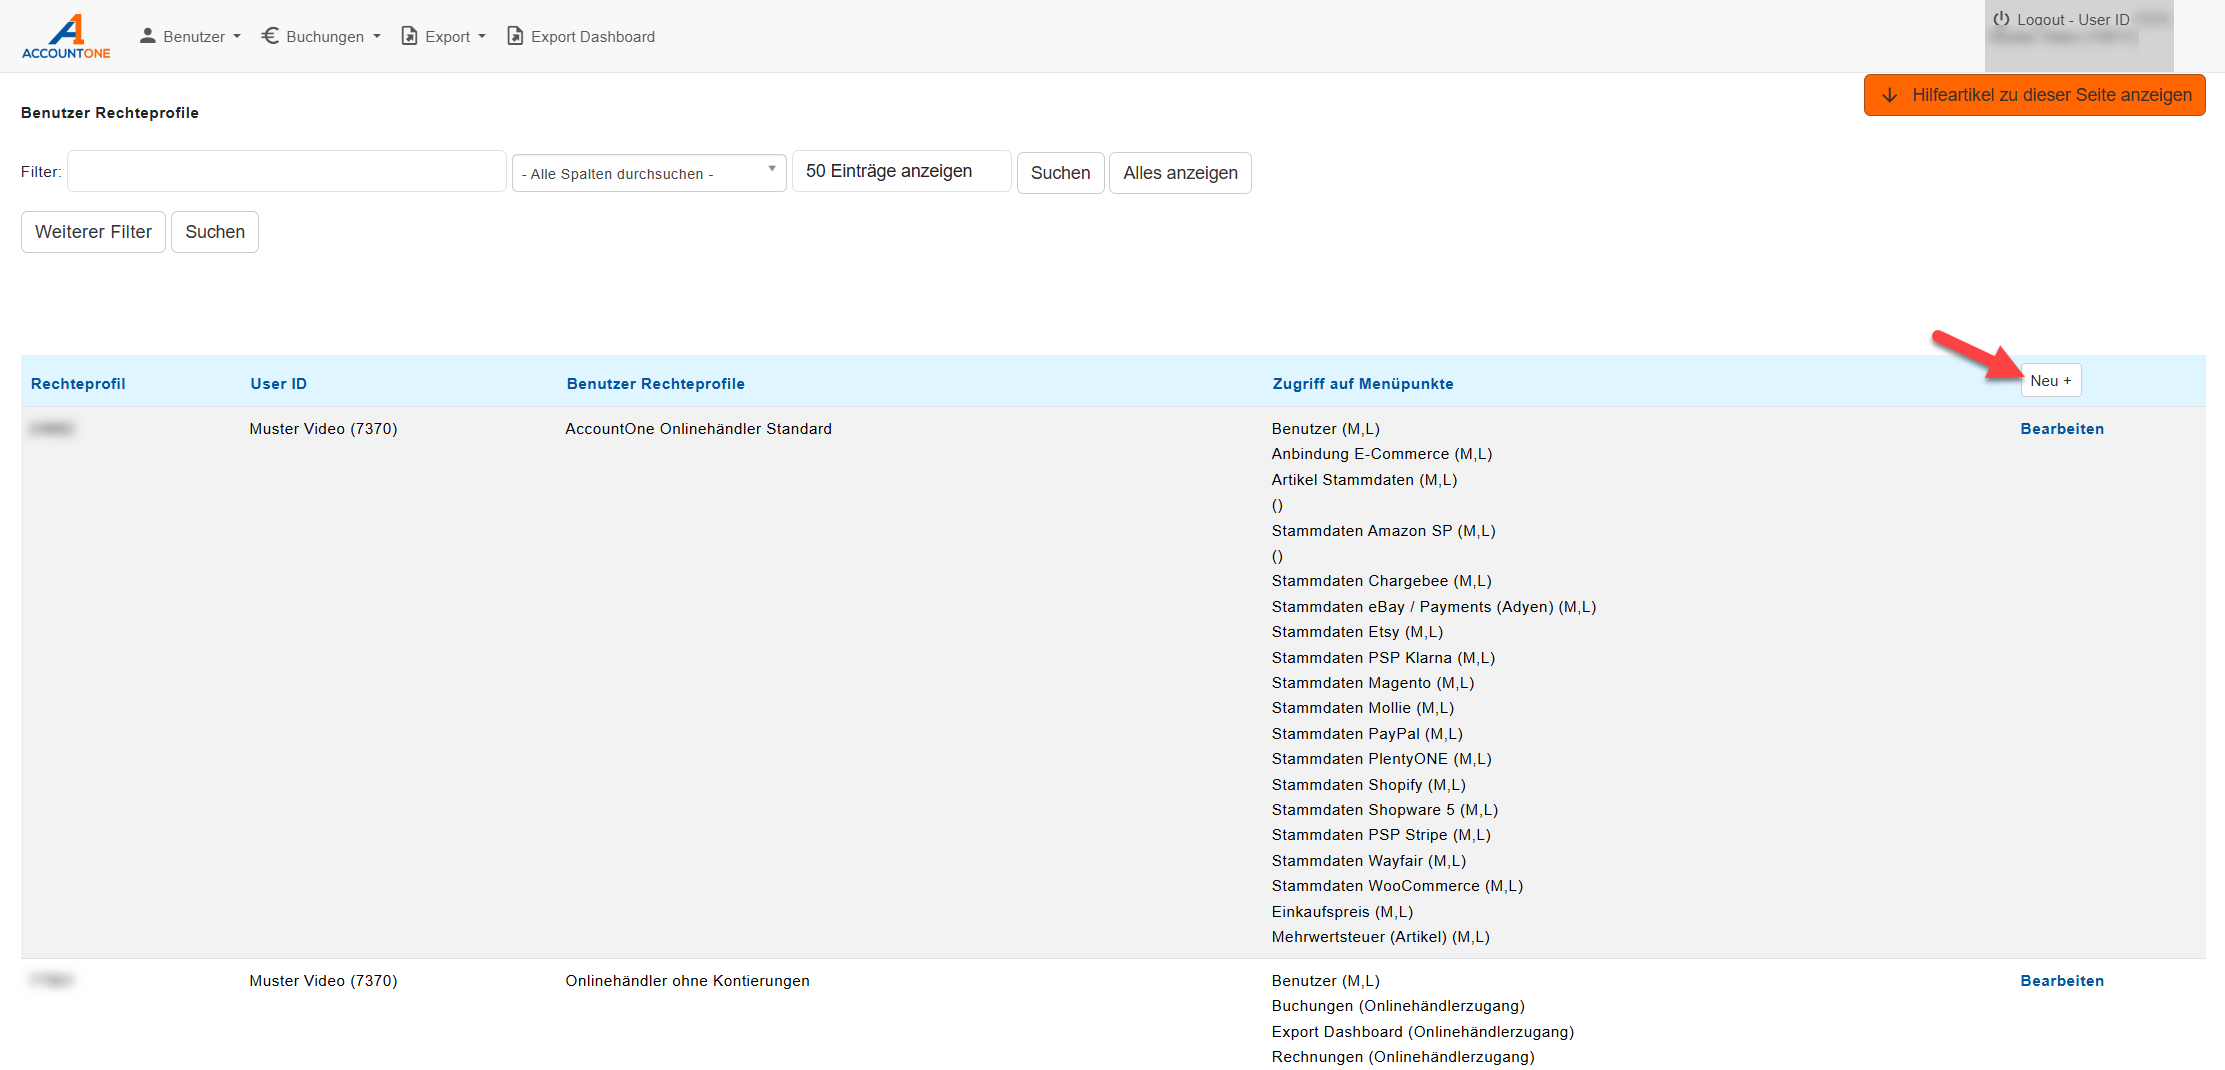Click 'Stammdaten PSP Klarna (M,L)' entry
Screen dimensions: 2225x1070
[1383, 658]
